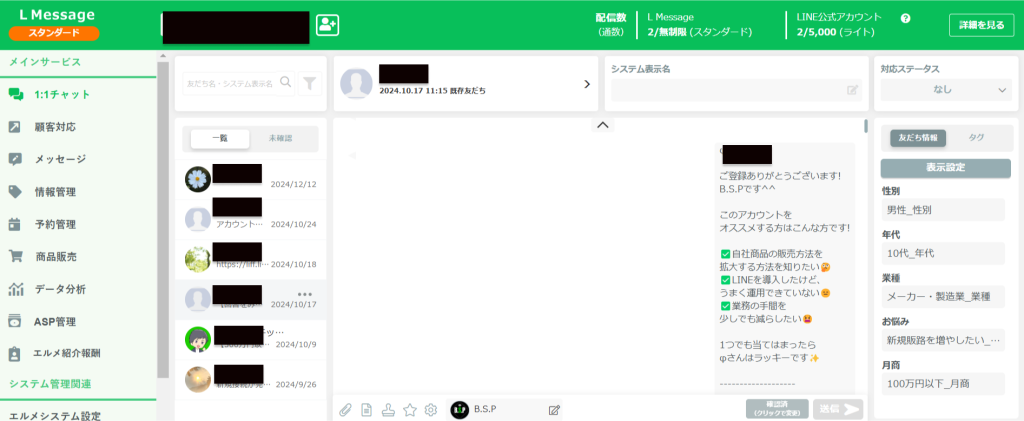Collapse chat header with up chevron

(602, 125)
